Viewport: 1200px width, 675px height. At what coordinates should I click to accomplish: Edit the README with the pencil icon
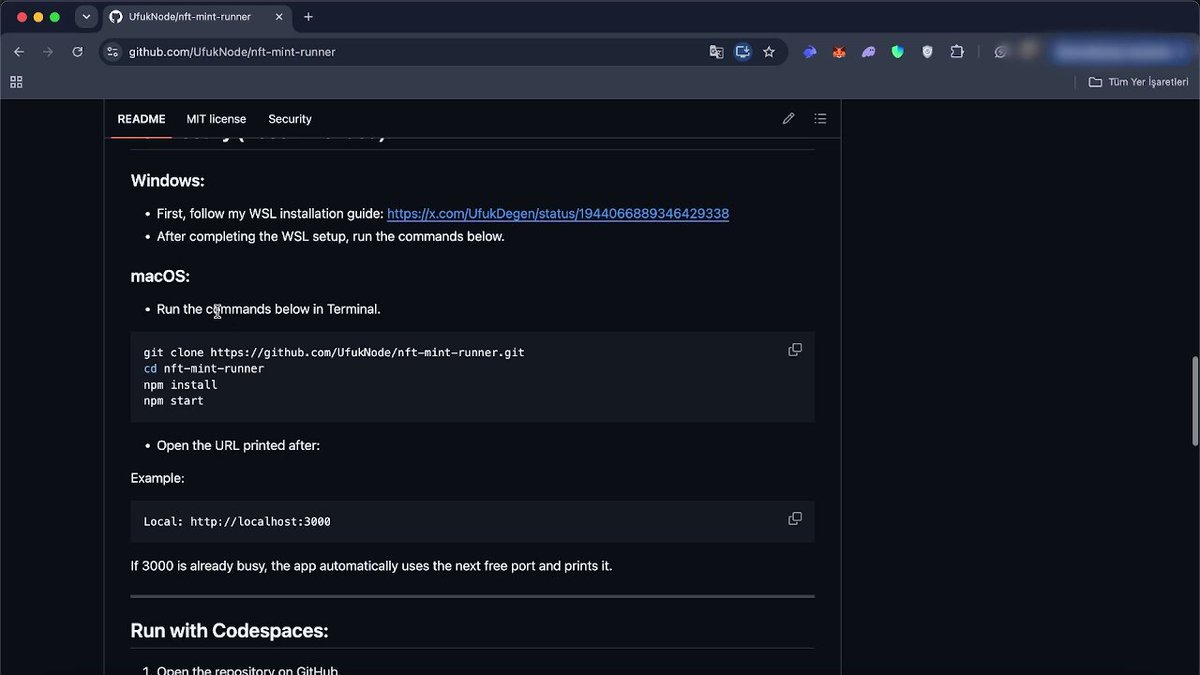[788, 119]
